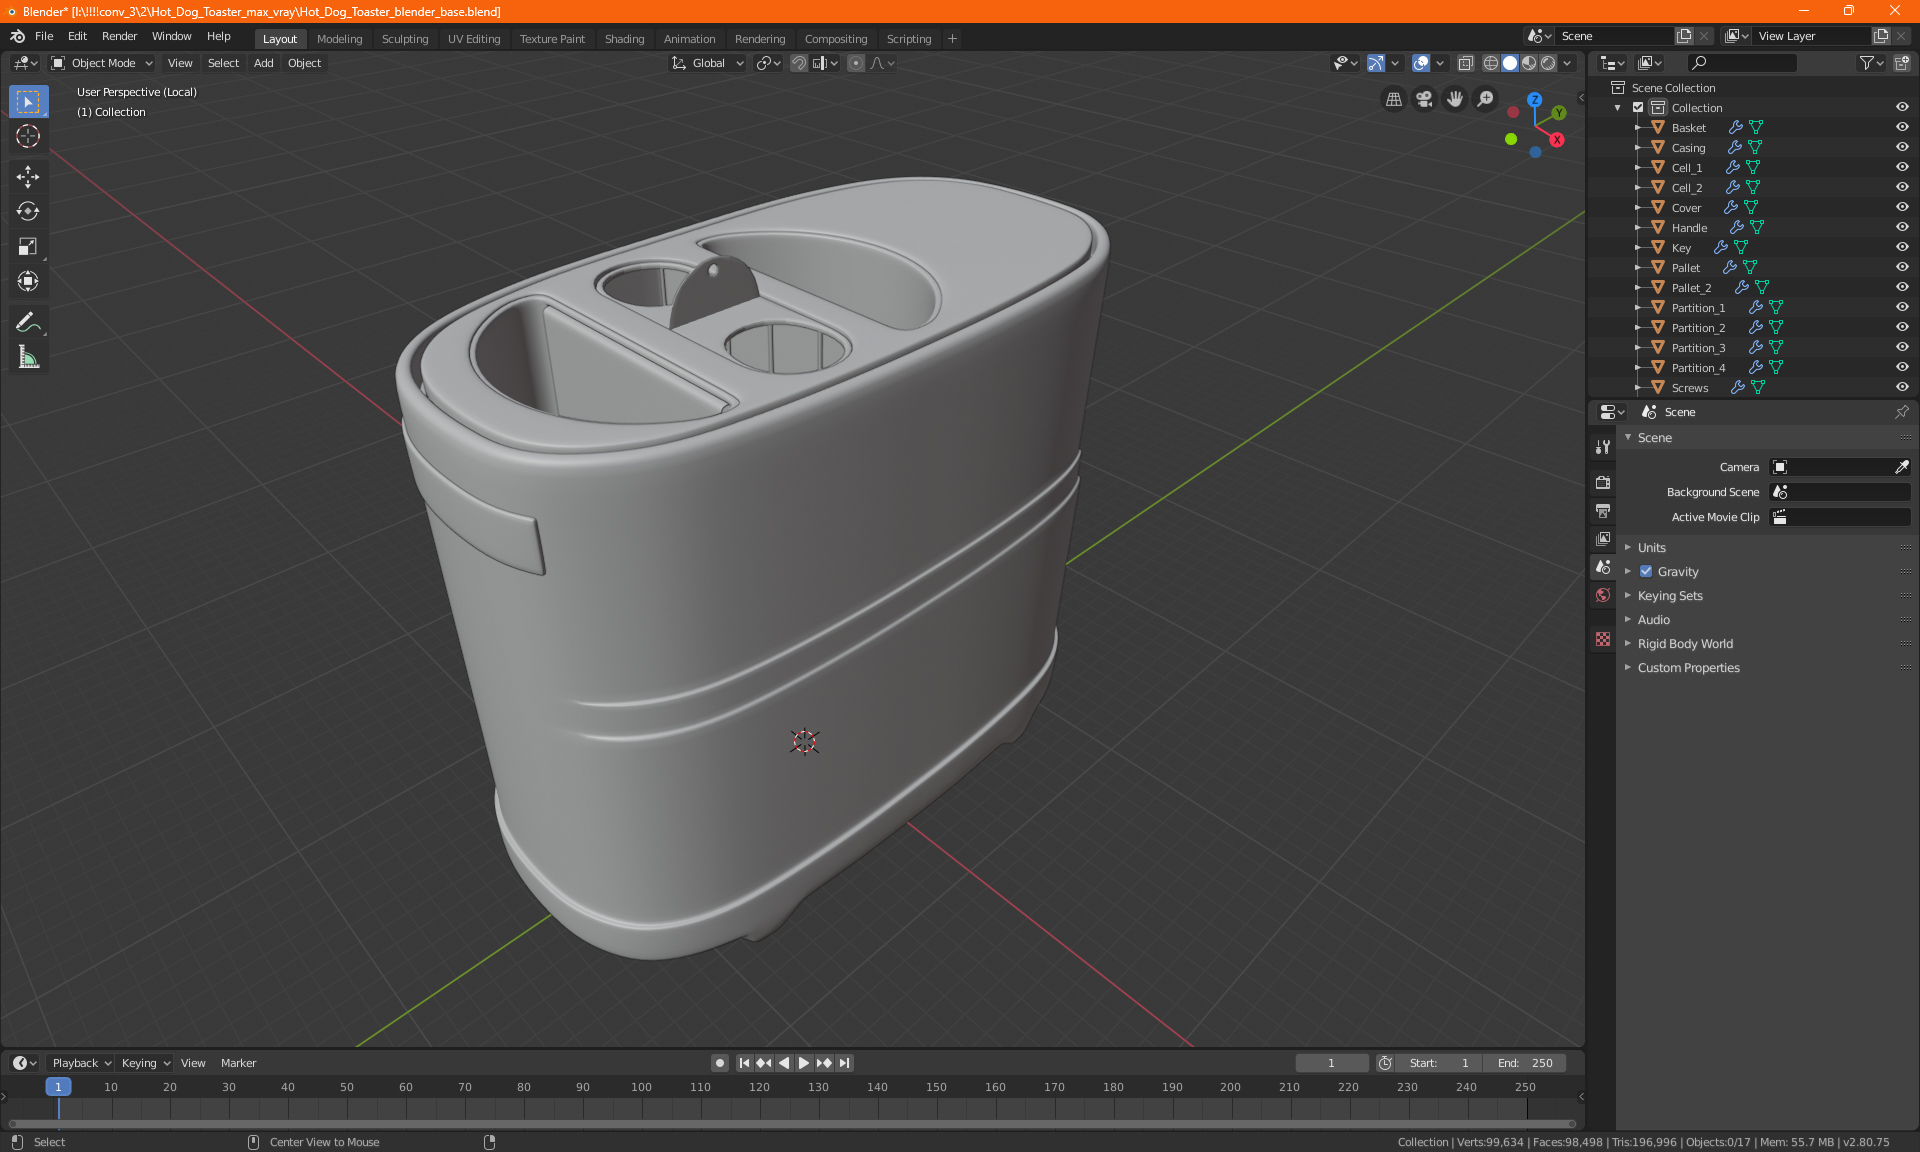
Task: Switch to the Shading workspace tab
Action: point(624,39)
